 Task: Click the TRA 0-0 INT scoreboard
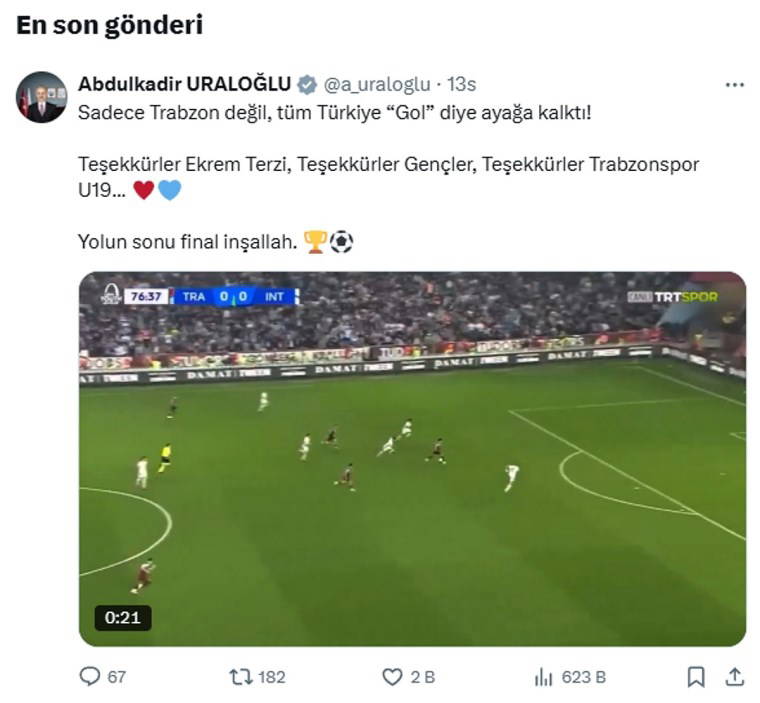coord(235,296)
